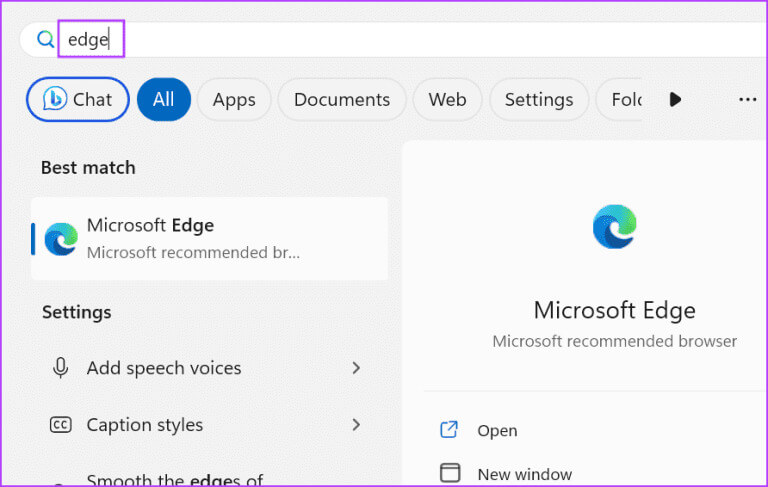Image resolution: width=768 pixels, height=487 pixels.
Task: Open Microsoft Edge from preview pane
Action: [x=497, y=431]
